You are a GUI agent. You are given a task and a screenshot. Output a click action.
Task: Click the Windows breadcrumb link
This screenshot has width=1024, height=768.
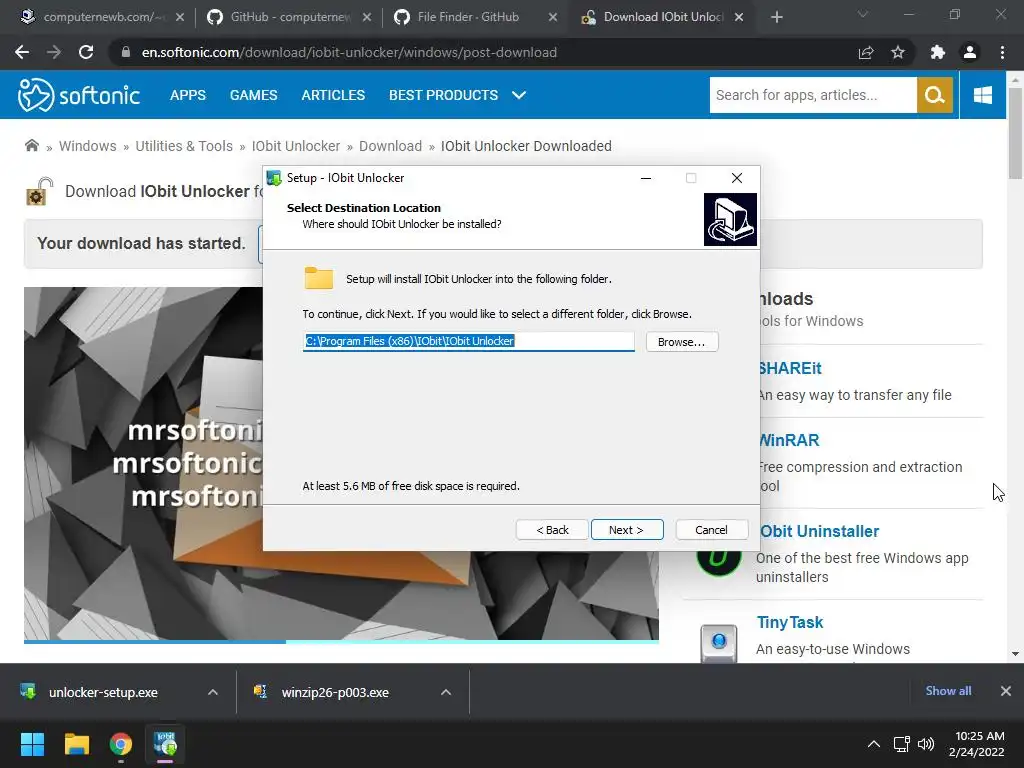point(88,146)
